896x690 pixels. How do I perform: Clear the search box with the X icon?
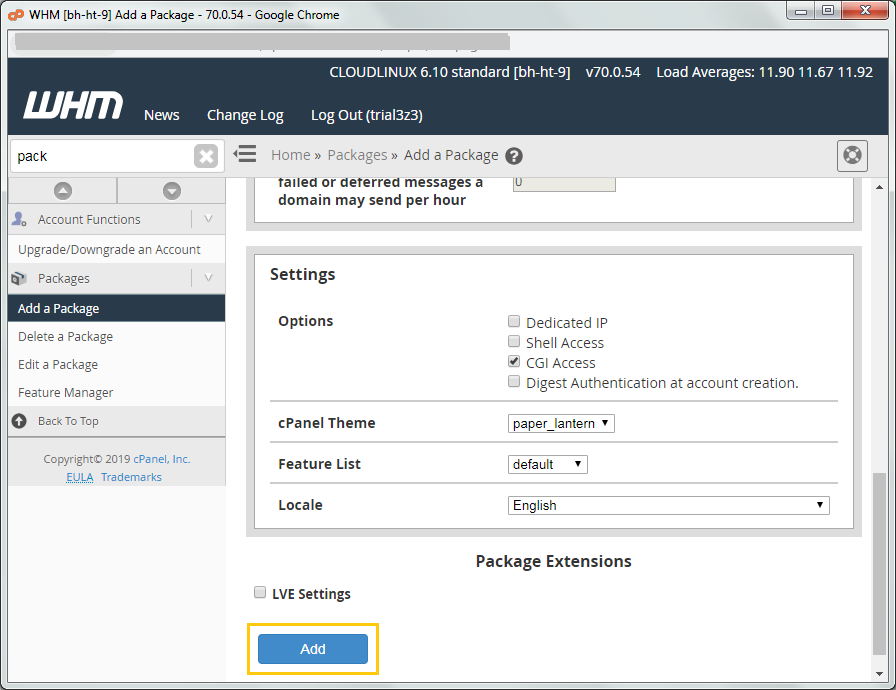point(206,156)
